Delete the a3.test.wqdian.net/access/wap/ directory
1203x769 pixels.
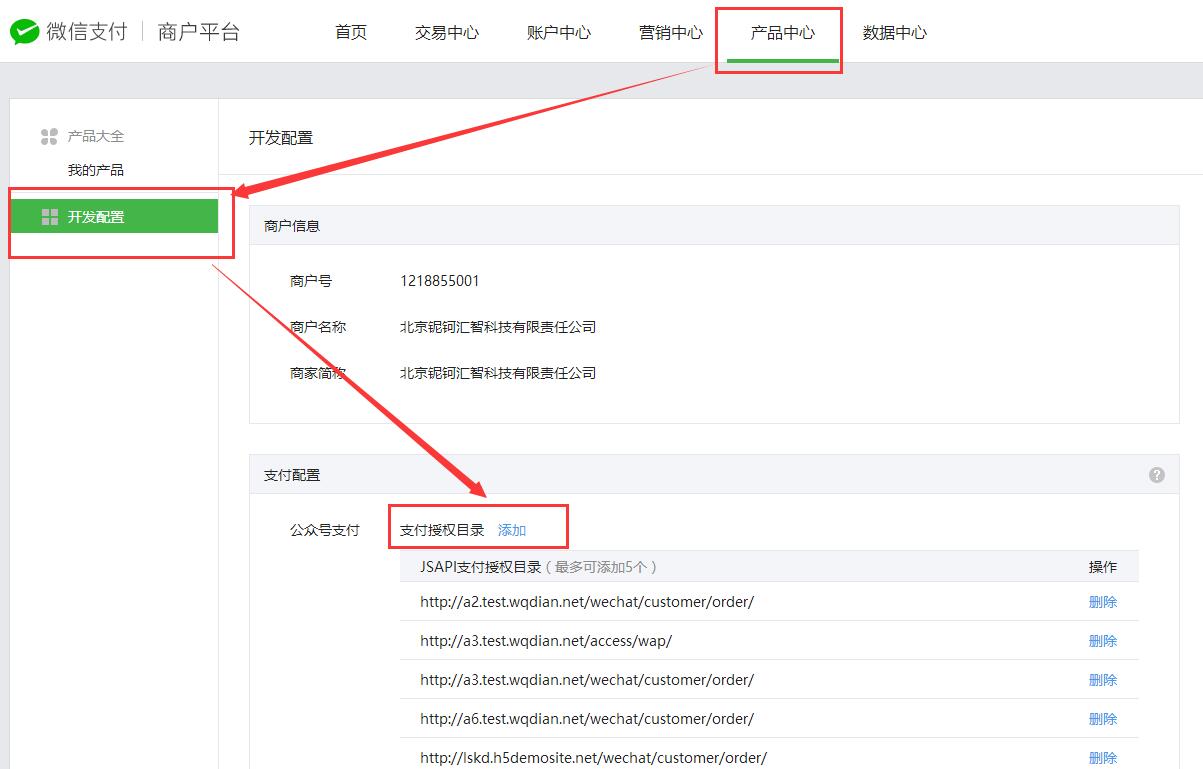[1103, 641]
